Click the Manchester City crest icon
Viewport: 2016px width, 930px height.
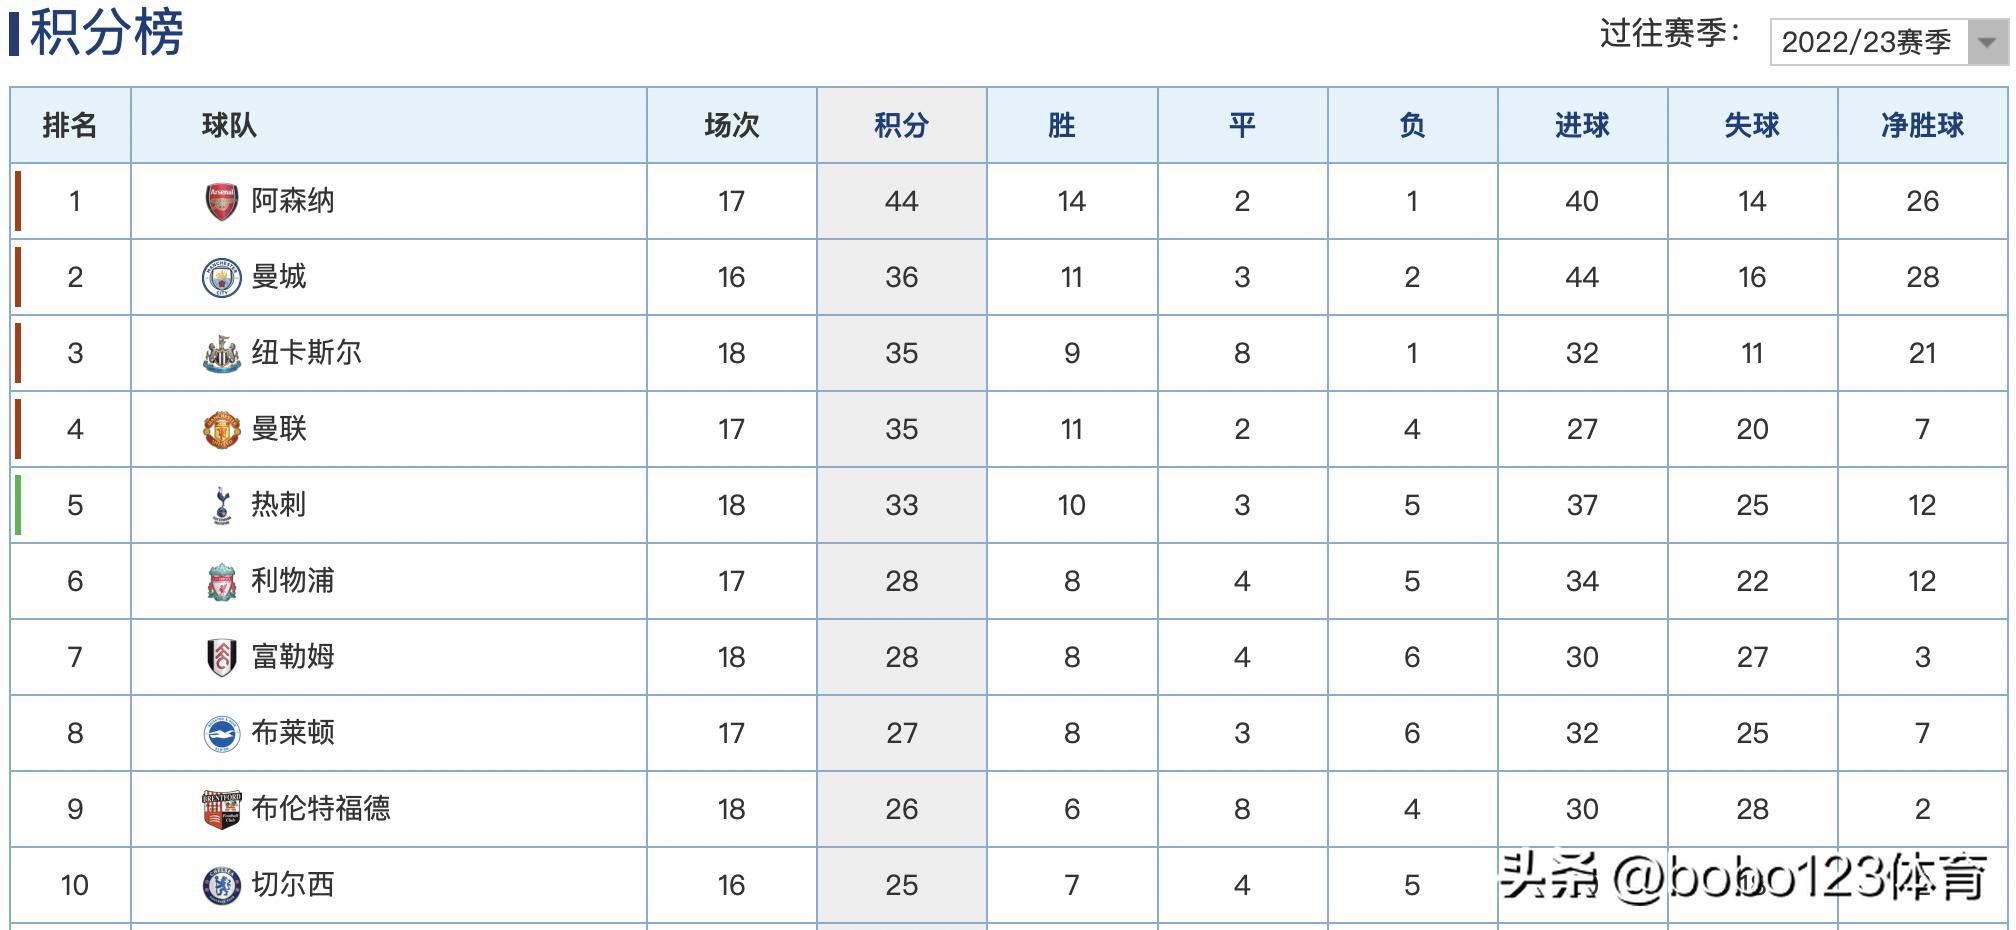(222, 277)
